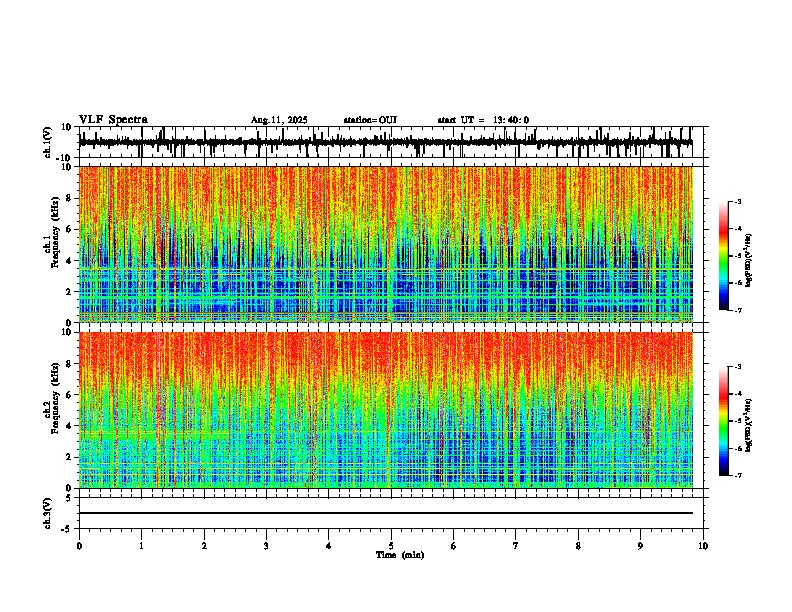The image size is (792, 612).
Task: Click the "-10" tick on ch.1(V) axis
Action: pos(65,158)
